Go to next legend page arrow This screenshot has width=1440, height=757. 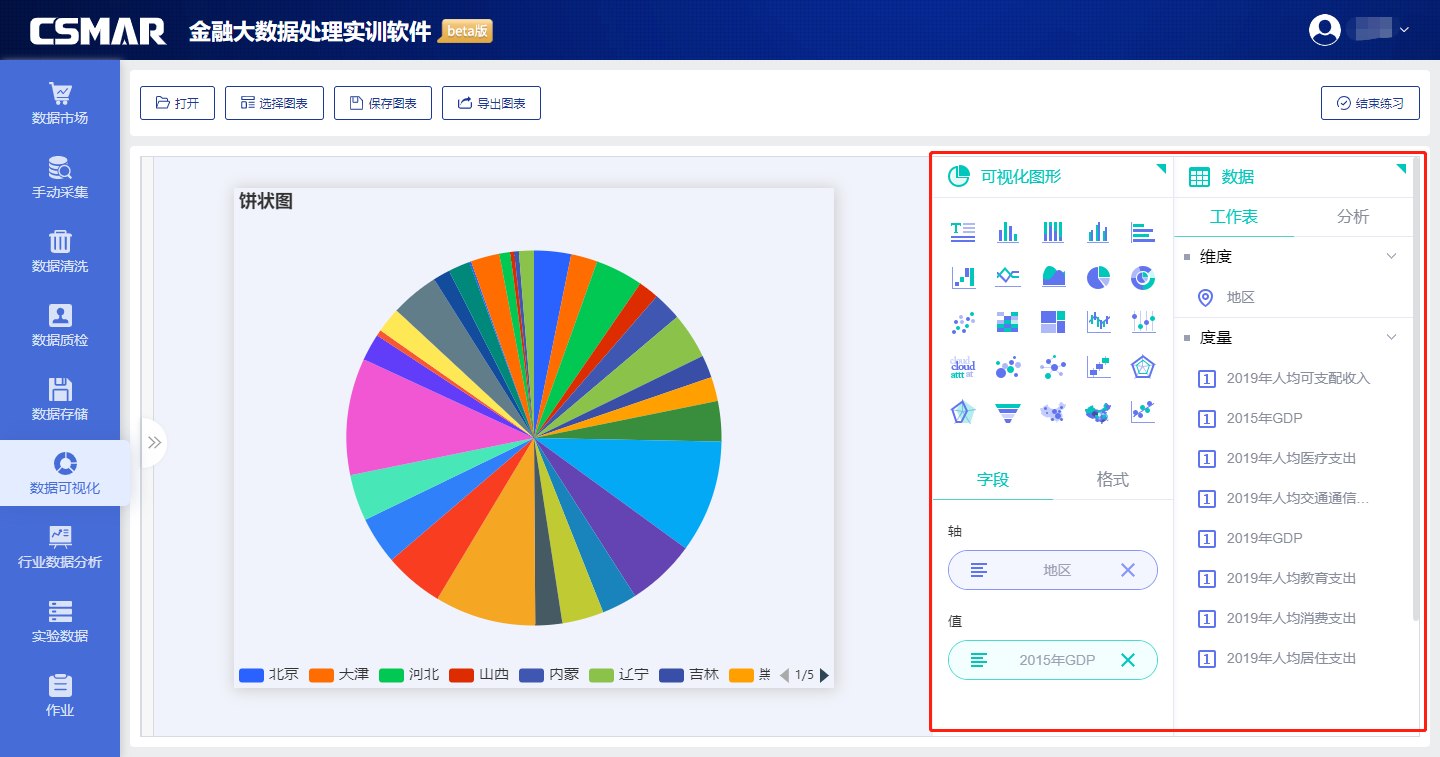pyautogui.click(x=824, y=675)
